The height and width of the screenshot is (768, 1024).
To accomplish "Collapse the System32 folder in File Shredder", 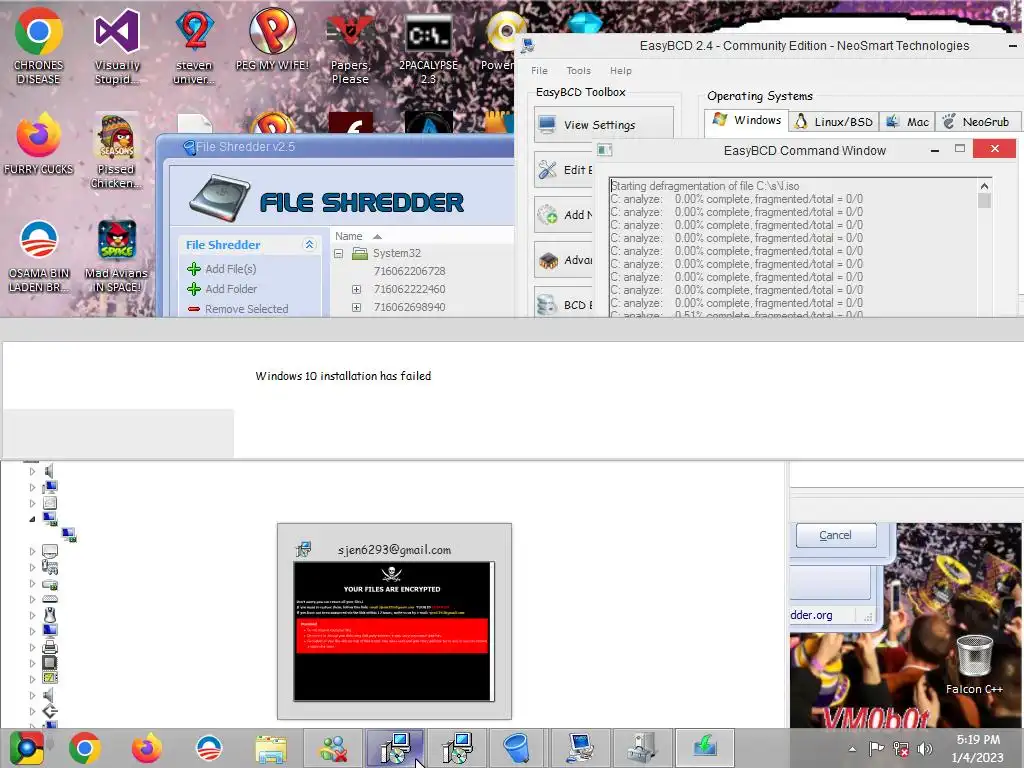I will coord(338,253).
